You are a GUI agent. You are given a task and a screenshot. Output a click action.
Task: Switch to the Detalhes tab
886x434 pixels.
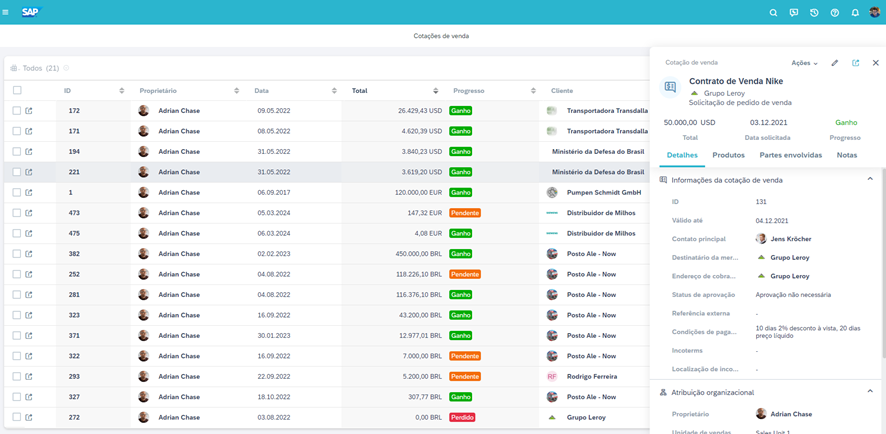(x=682, y=155)
